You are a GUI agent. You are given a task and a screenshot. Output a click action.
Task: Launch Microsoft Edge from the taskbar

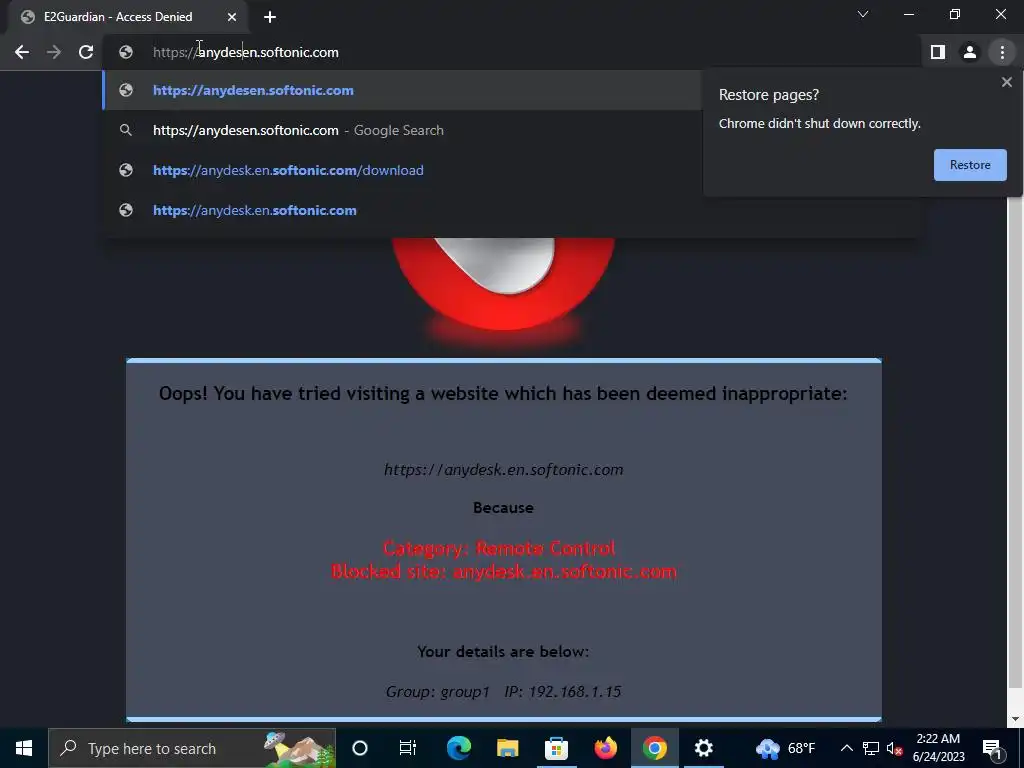(x=458, y=748)
